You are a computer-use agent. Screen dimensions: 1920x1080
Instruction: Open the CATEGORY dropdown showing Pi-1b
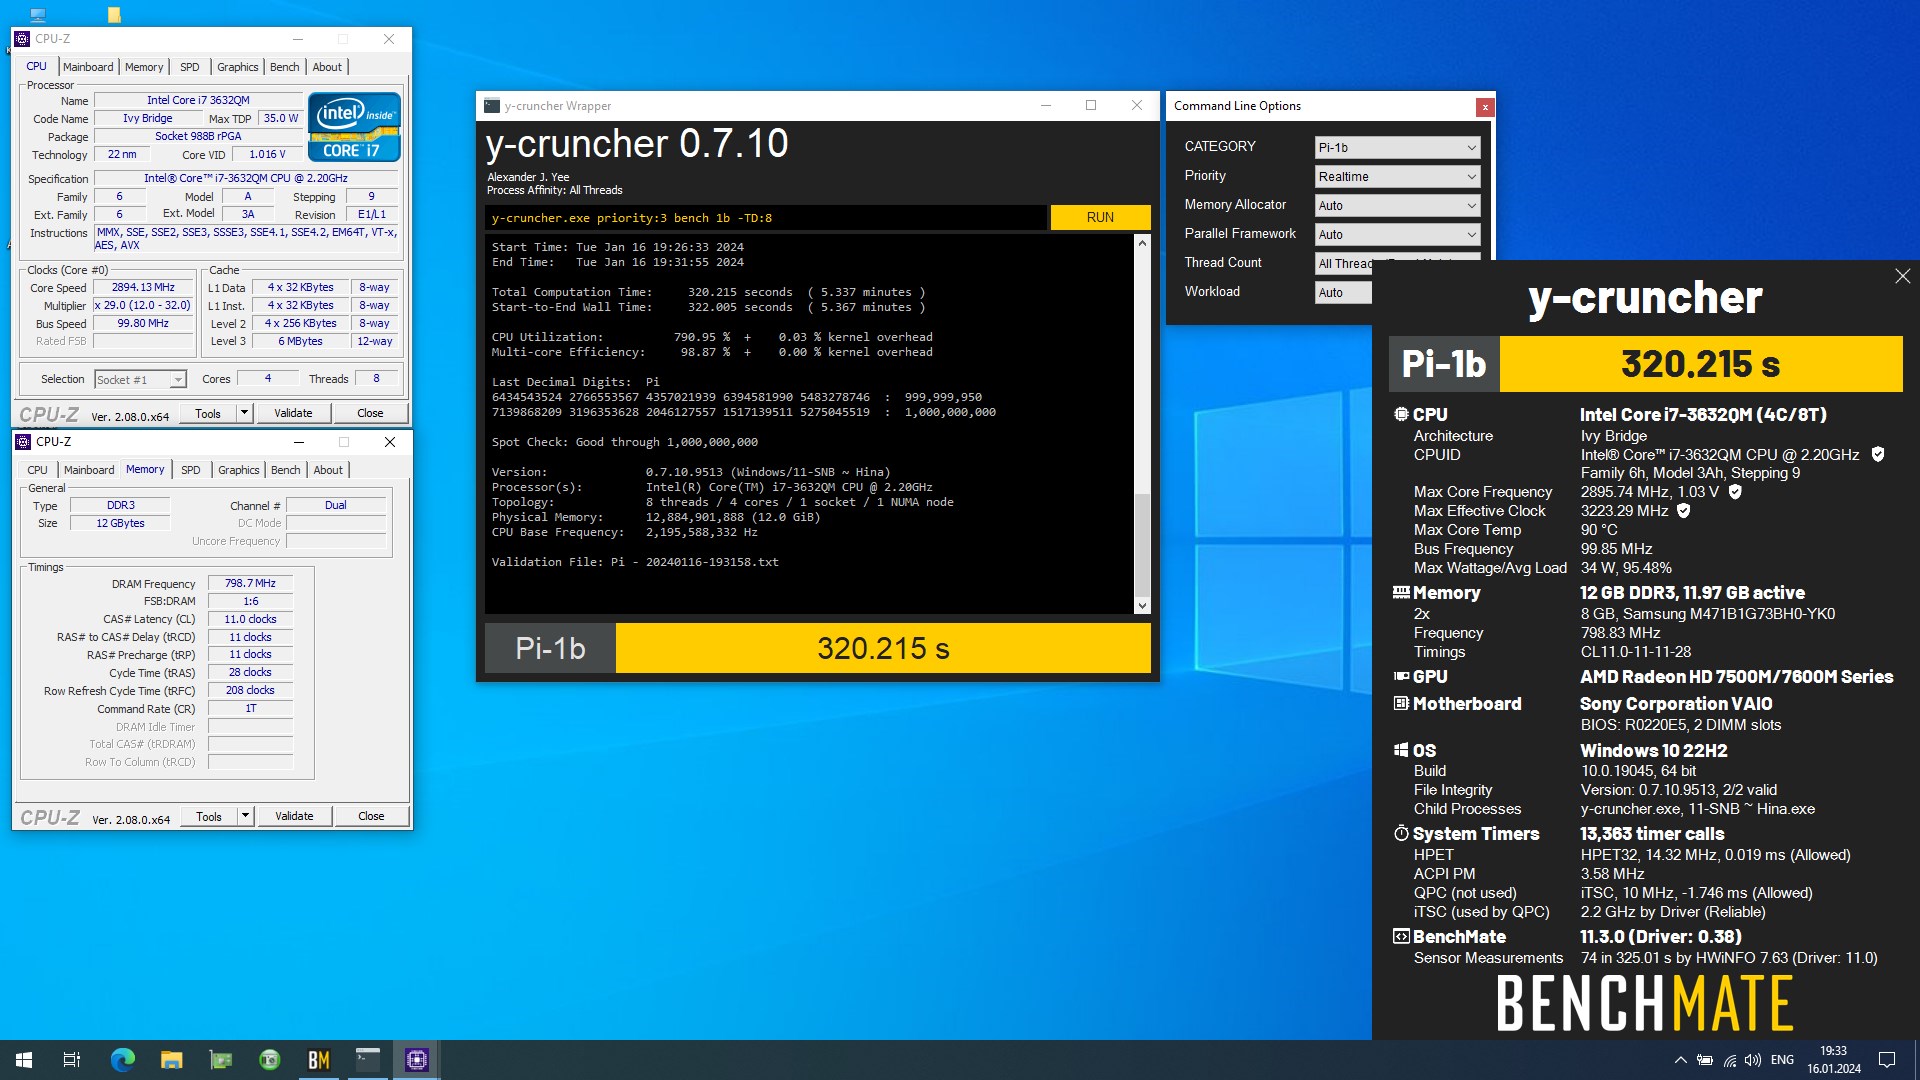tap(1397, 147)
